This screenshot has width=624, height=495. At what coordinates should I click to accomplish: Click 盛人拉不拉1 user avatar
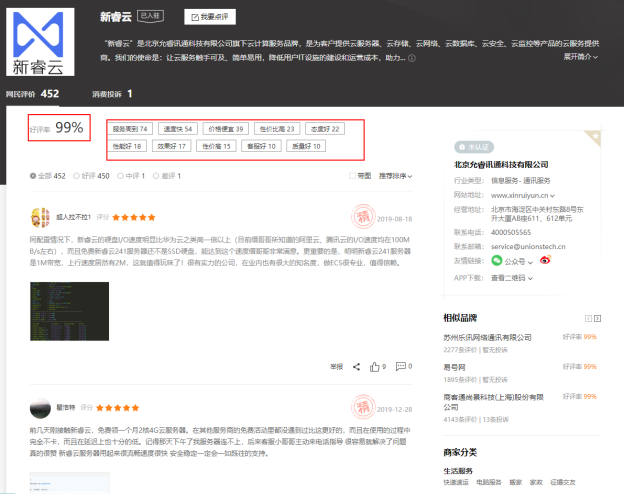coord(41,217)
